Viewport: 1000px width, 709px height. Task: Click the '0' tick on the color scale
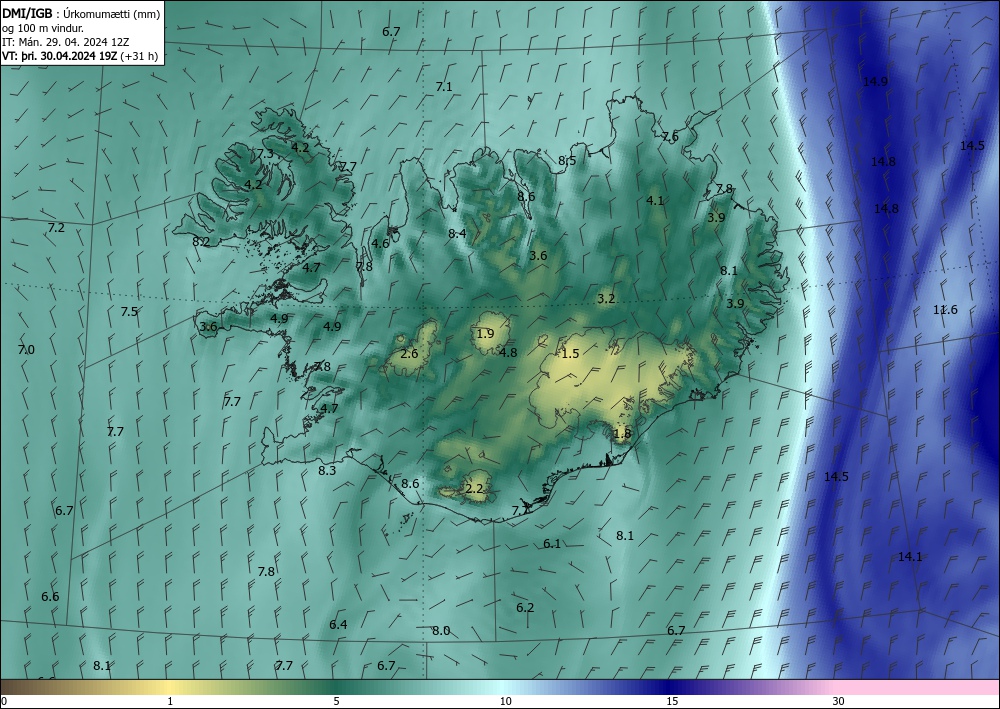(4, 701)
